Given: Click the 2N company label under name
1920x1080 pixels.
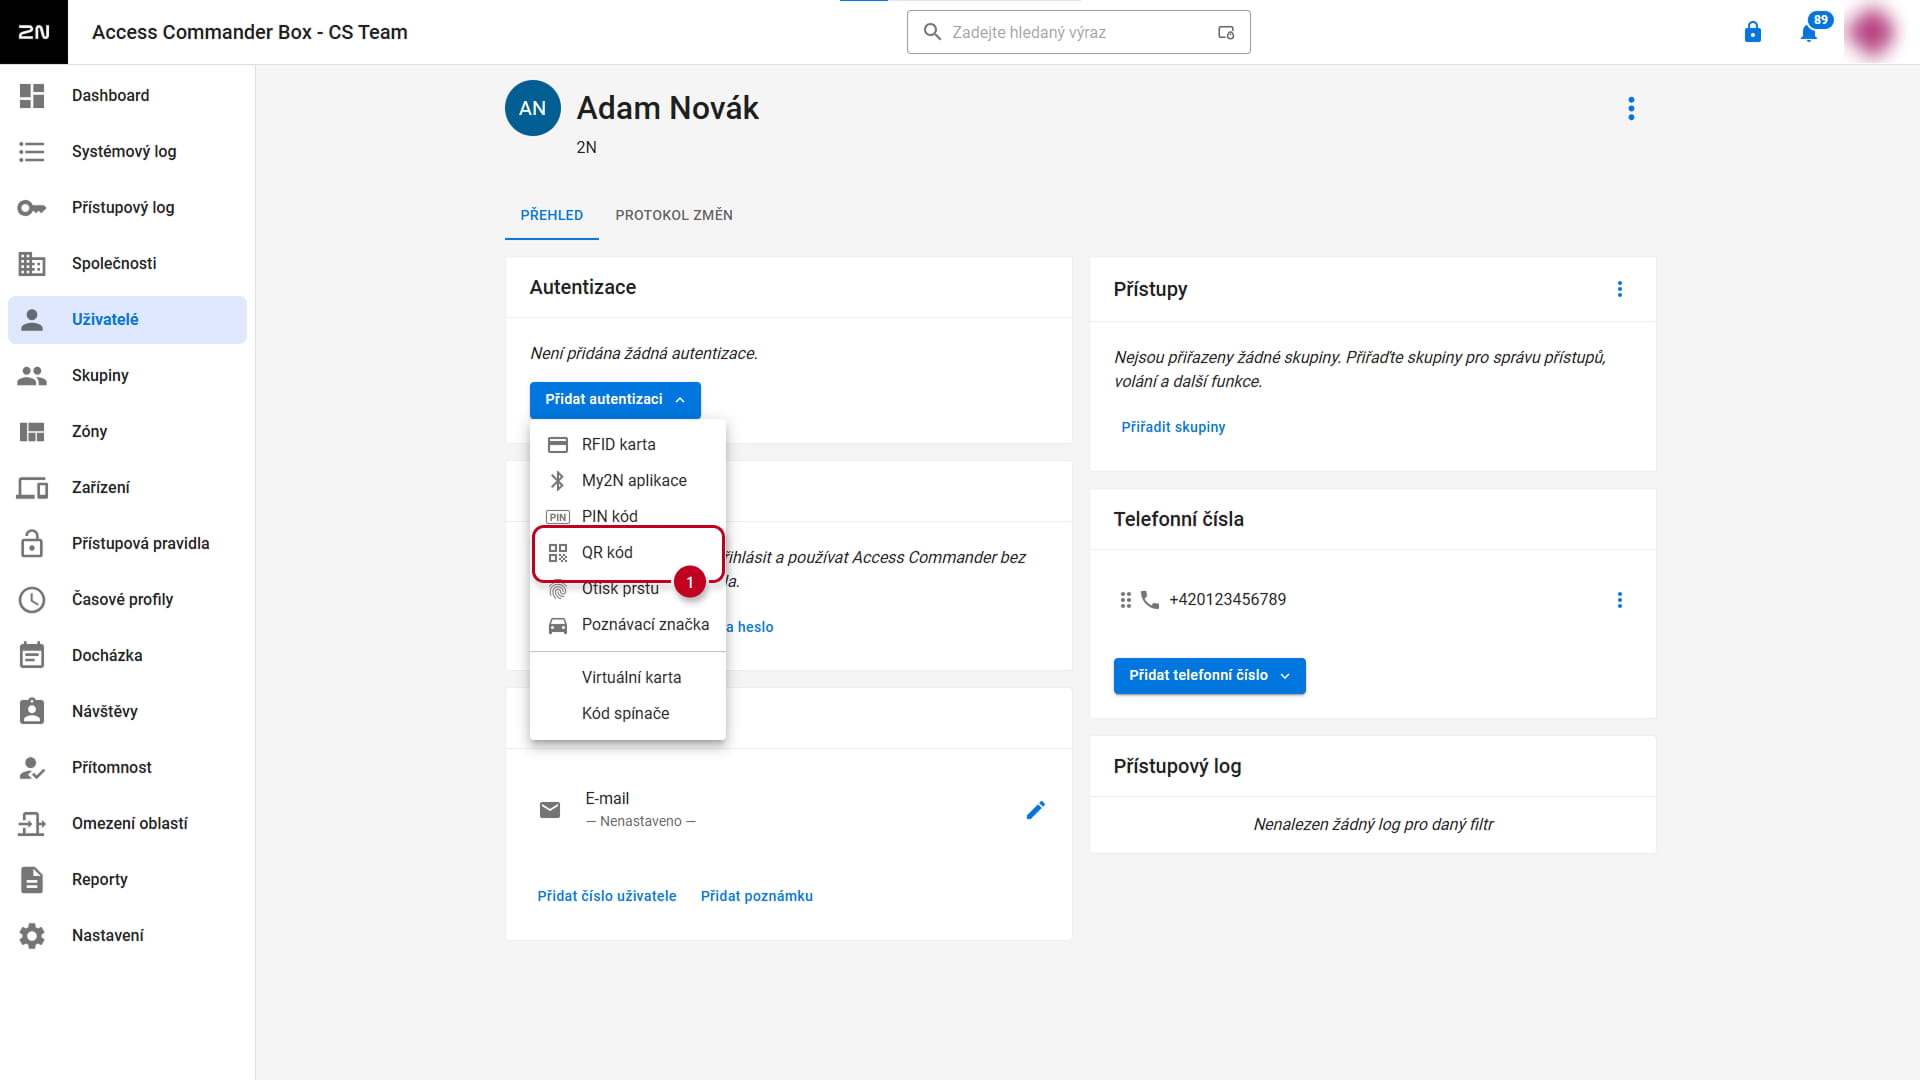Looking at the screenshot, I should point(586,148).
